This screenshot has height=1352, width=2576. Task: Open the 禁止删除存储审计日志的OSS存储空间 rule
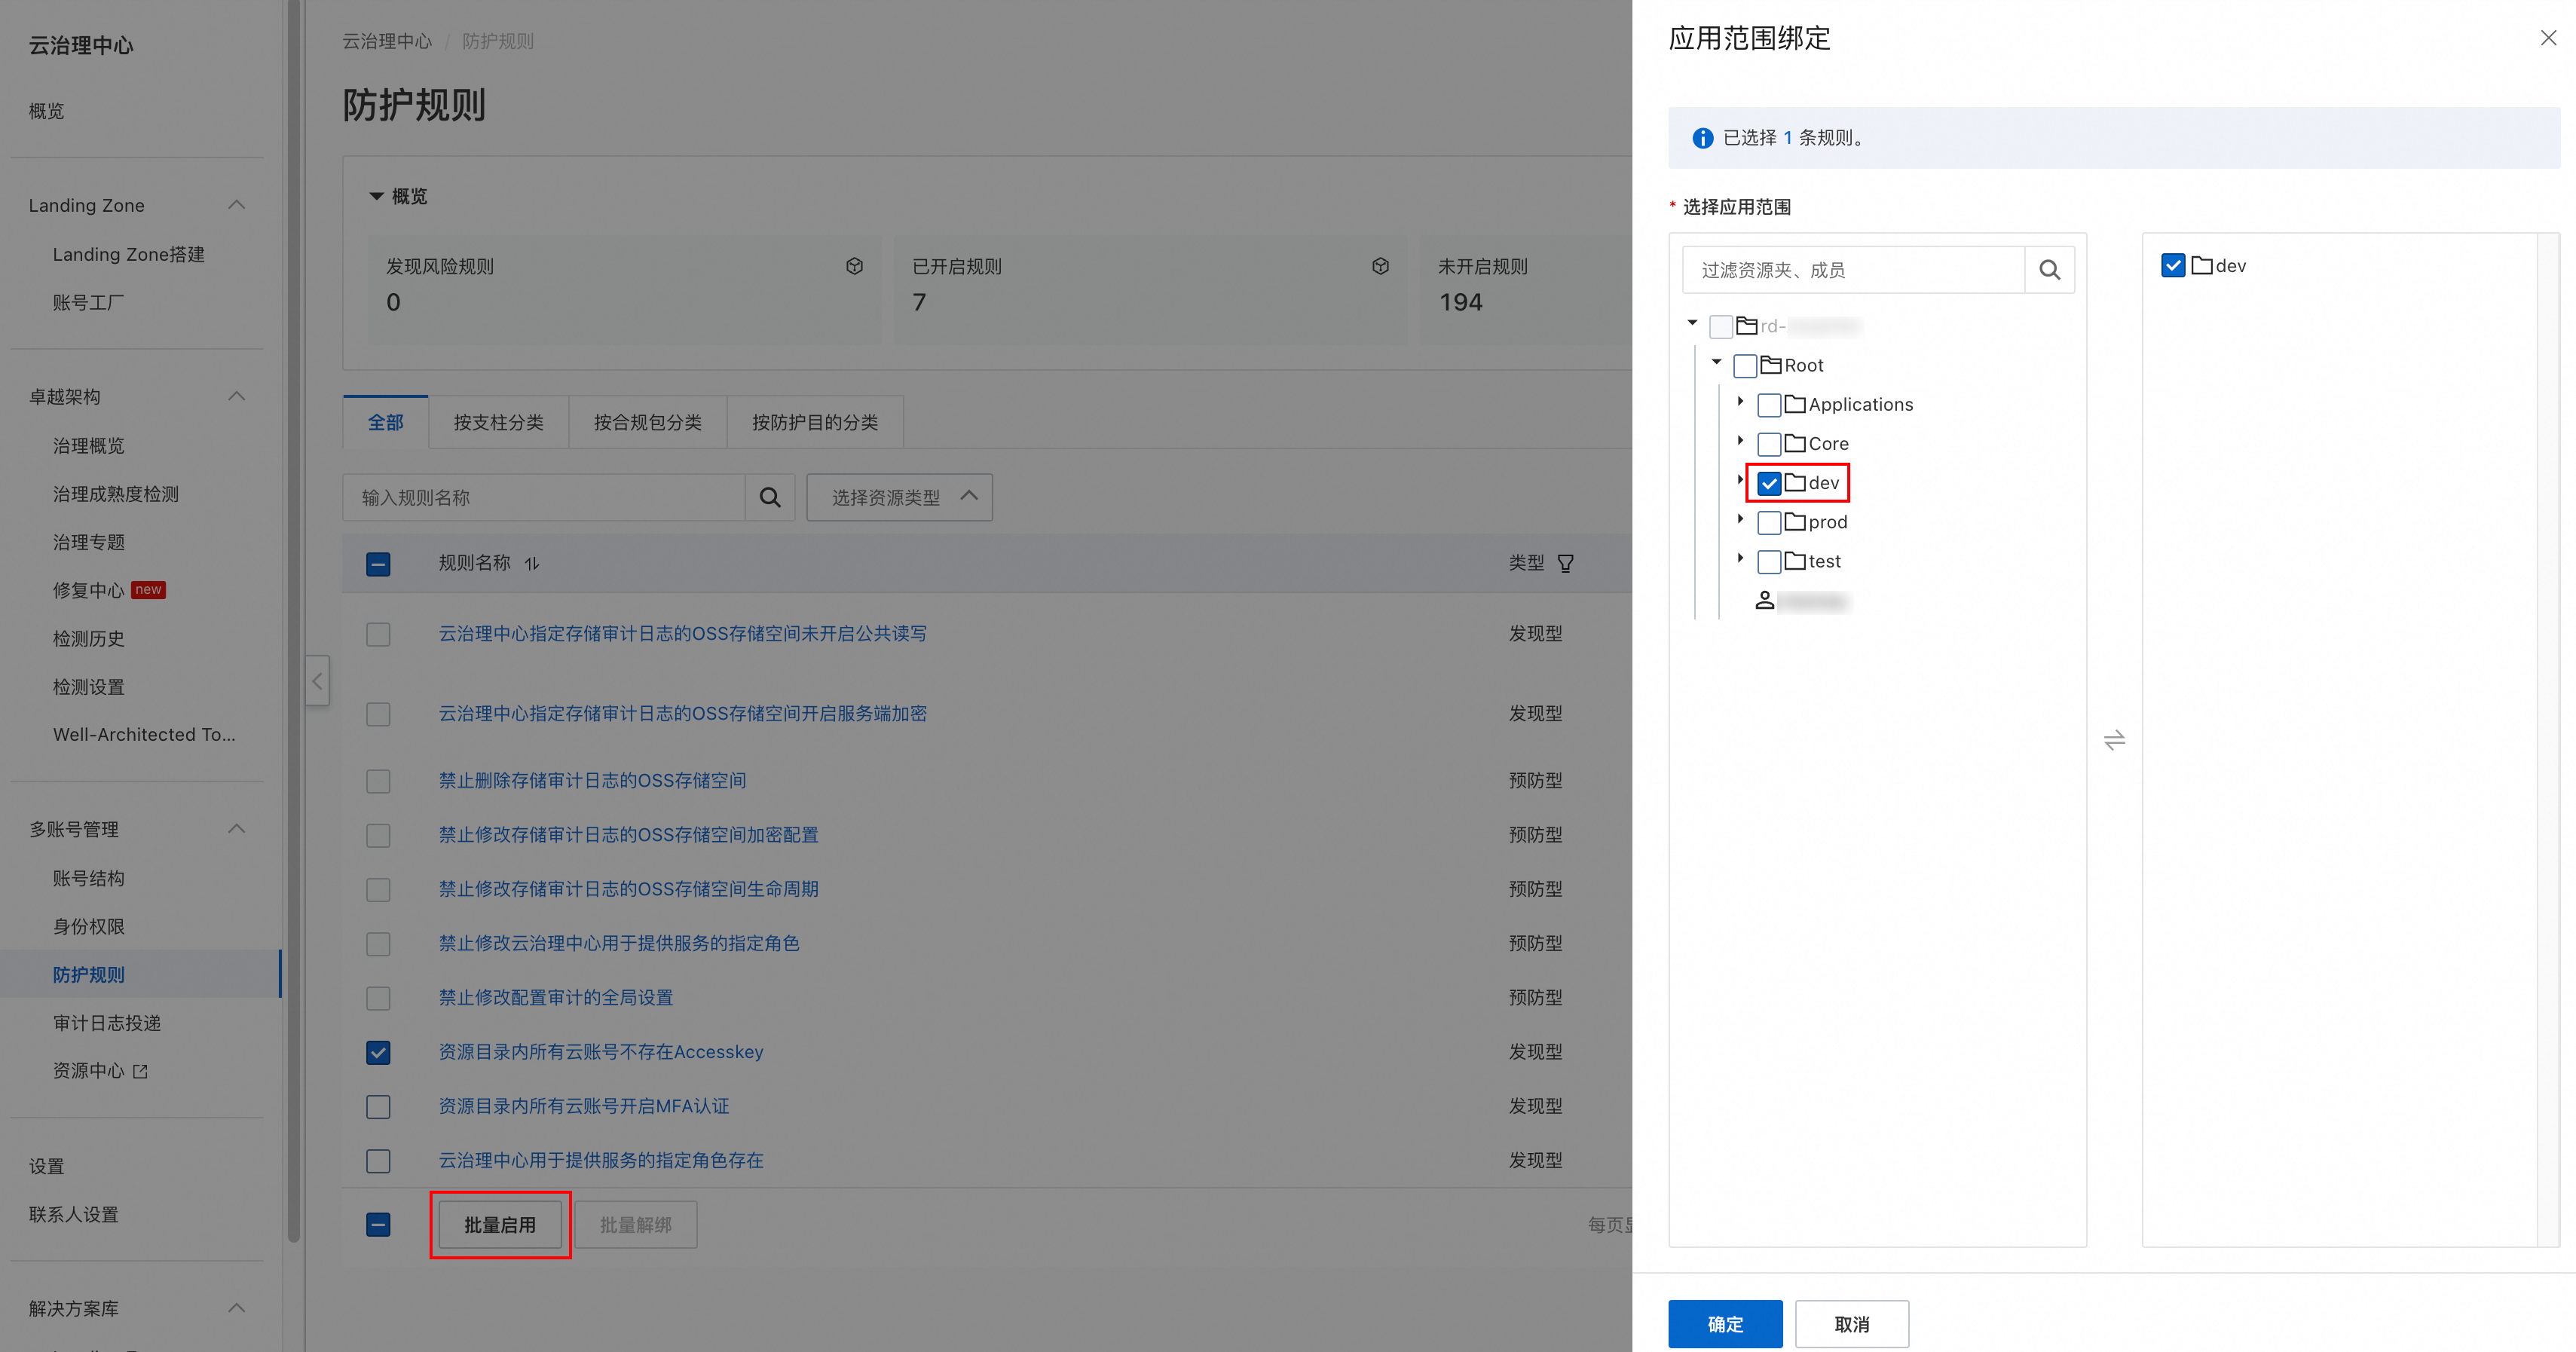click(x=592, y=781)
